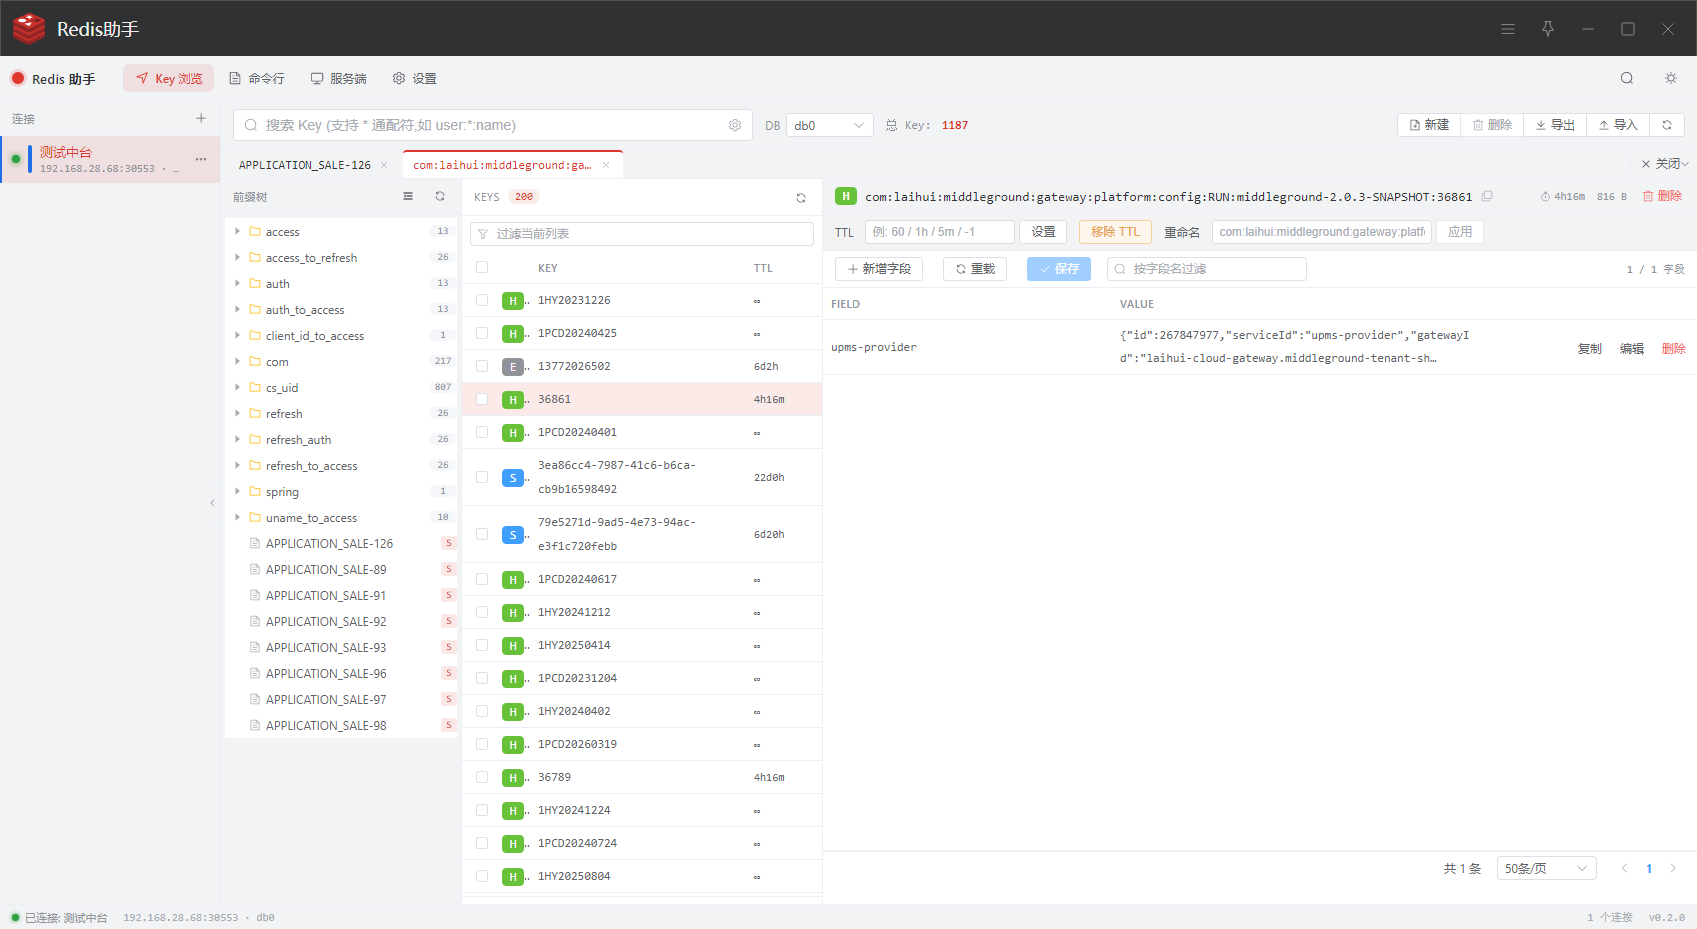1697x929 pixels.
Task: Switch to the APPLICATION_SALE-126 tab
Action: point(305,165)
